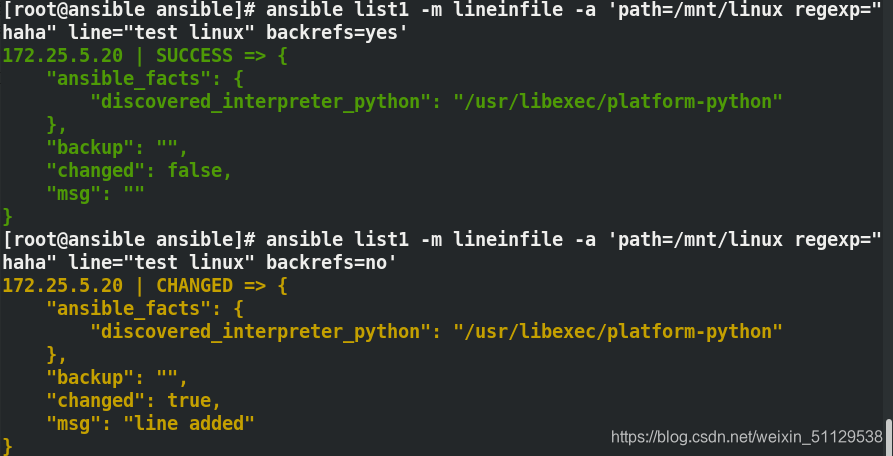This screenshot has width=893, height=456.
Task: Click the green closing curly brace
Action: [7, 216]
